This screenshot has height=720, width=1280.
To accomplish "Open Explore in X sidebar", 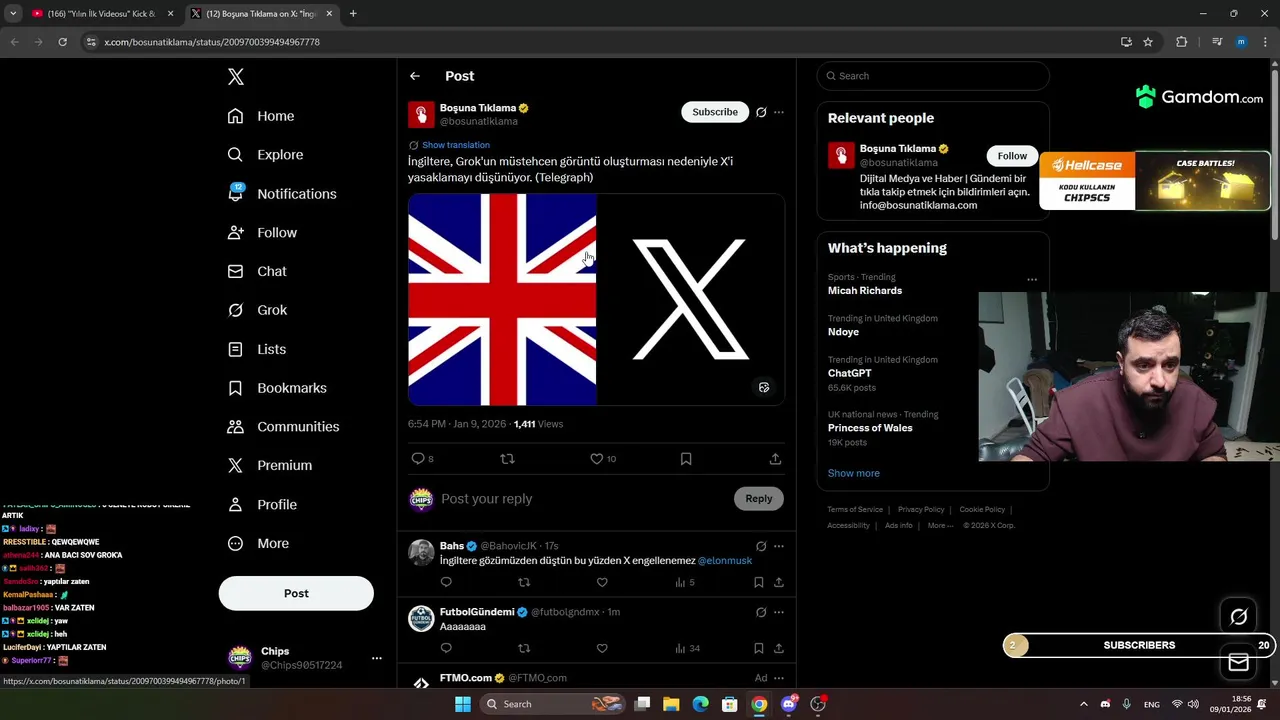I will (265, 155).
